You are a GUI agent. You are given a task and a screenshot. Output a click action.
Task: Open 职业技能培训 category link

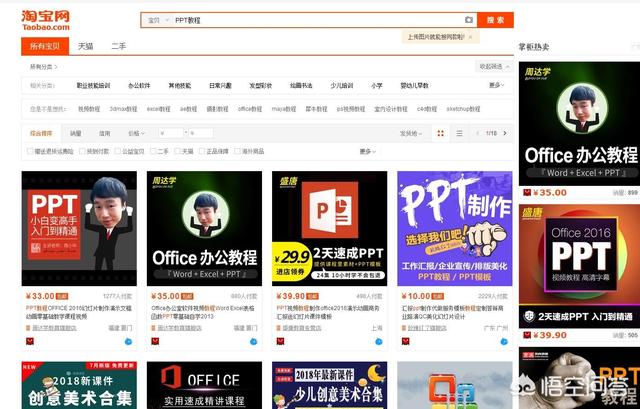tap(93, 86)
